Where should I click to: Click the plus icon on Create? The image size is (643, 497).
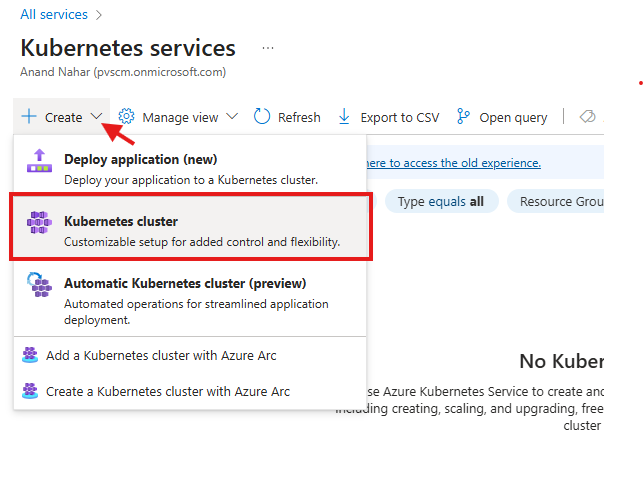coord(29,117)
